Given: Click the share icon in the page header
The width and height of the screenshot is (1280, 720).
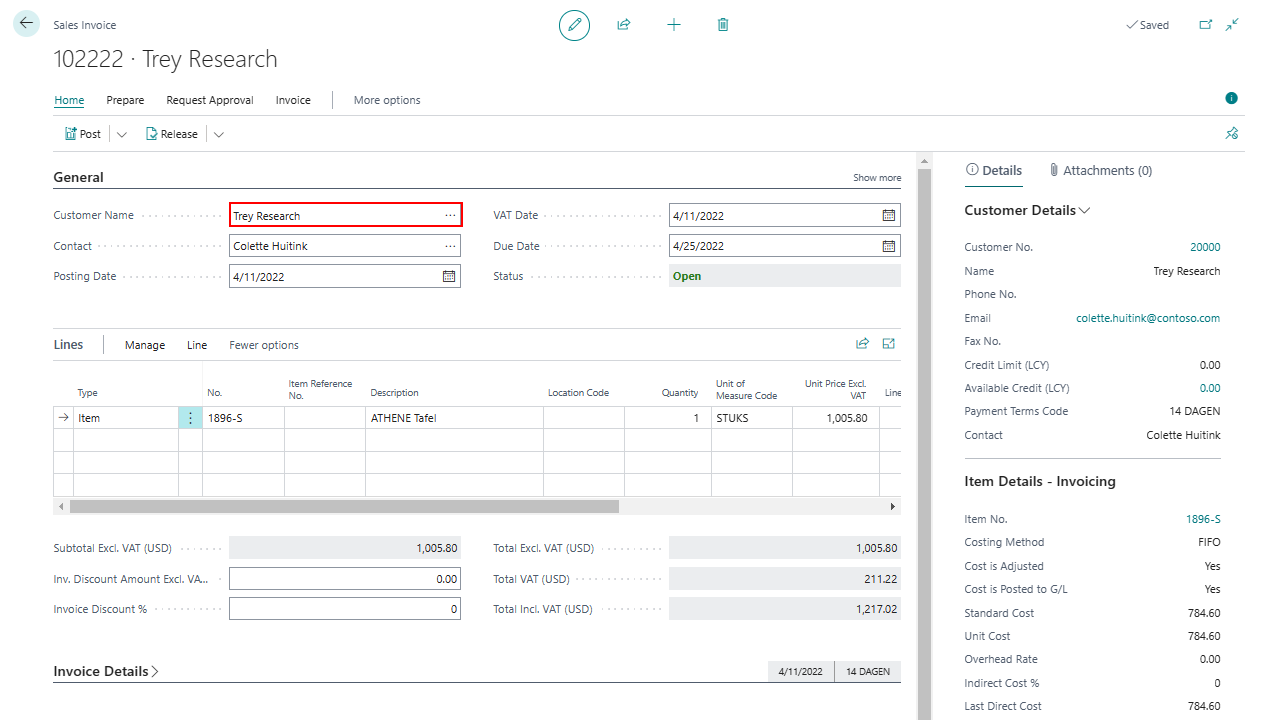Looking at the screenshot, I should pyautogui.click(x=624, y=25).
